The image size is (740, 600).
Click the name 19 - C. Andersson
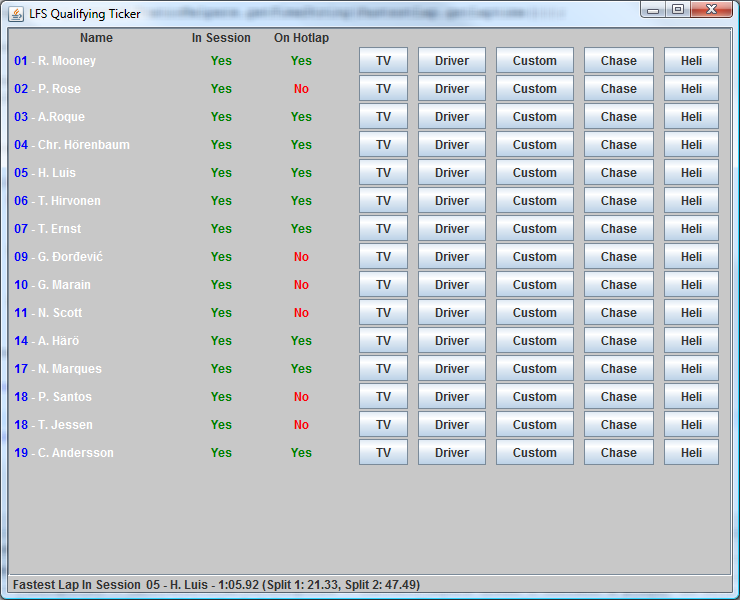(64, 452)
